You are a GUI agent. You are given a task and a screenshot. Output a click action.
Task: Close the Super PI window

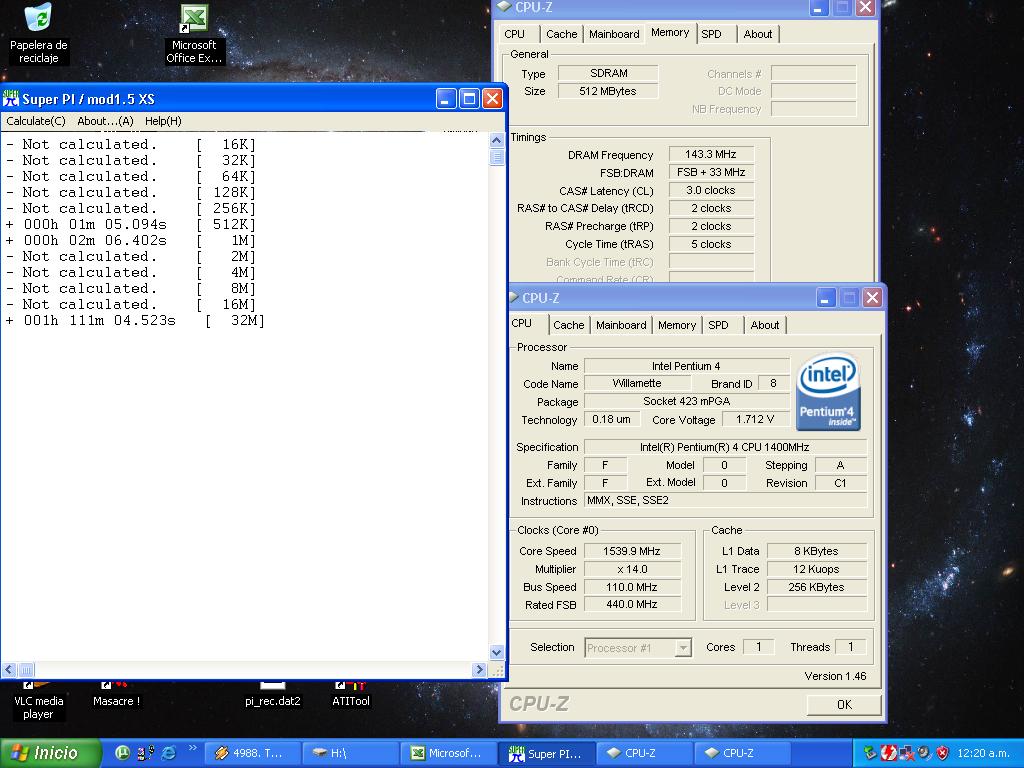point(492,99)
